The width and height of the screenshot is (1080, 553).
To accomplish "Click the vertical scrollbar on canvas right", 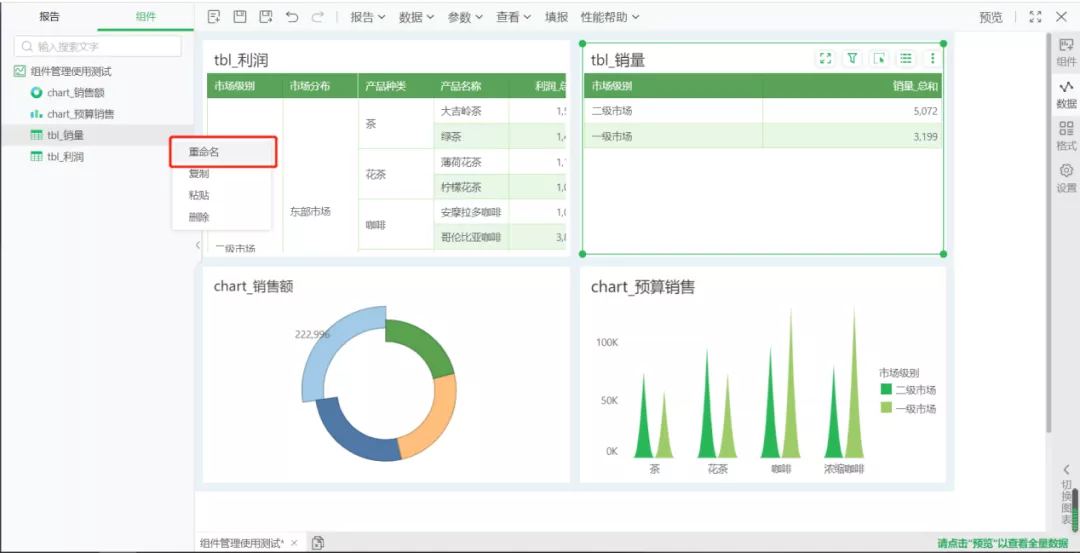I will tap(1049, 232).
